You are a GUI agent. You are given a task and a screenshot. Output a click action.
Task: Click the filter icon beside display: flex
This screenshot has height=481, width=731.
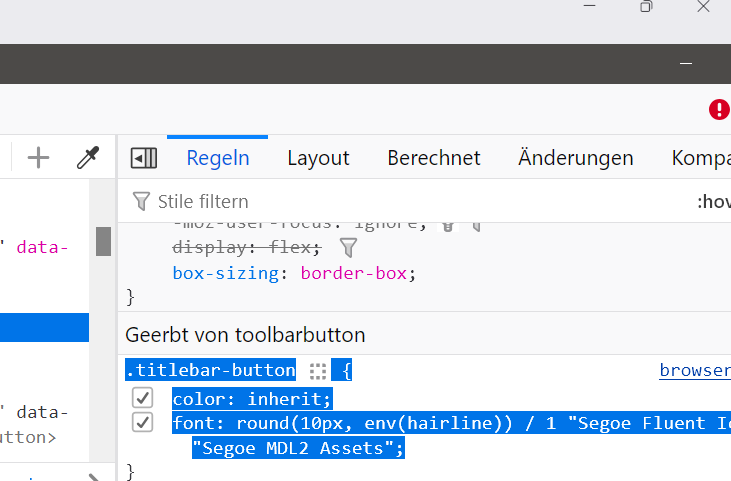pos(348,247)
